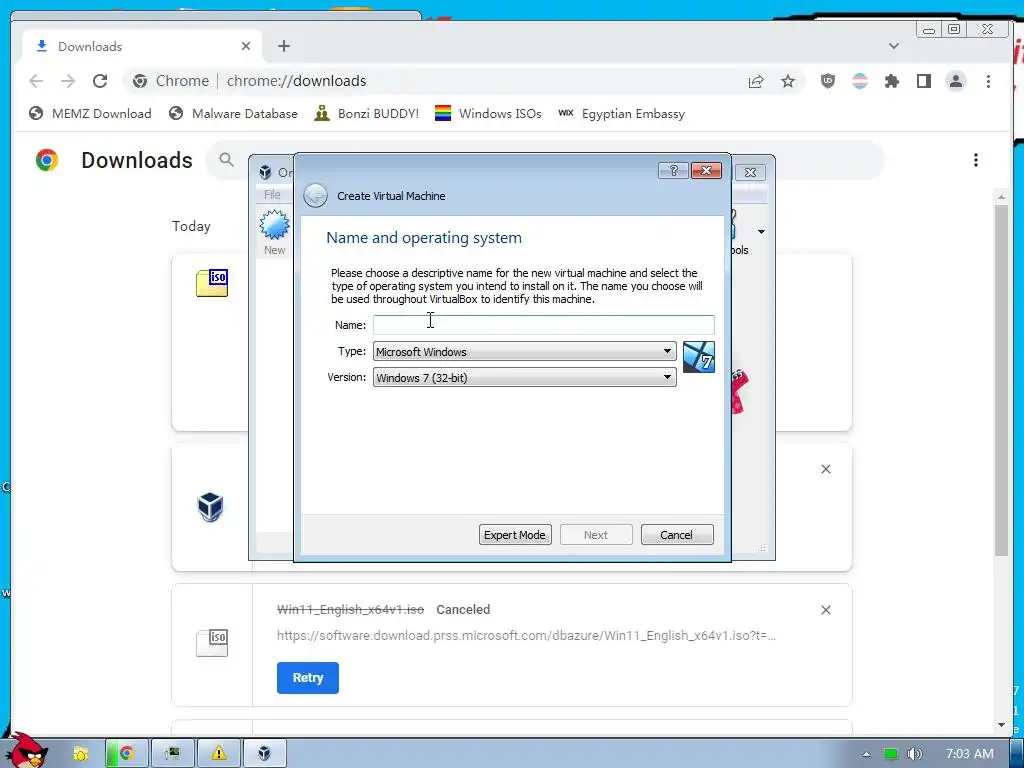1024x768 pixels.
Task: Click New icon in VirtualBox Manager
Action: 274,233
